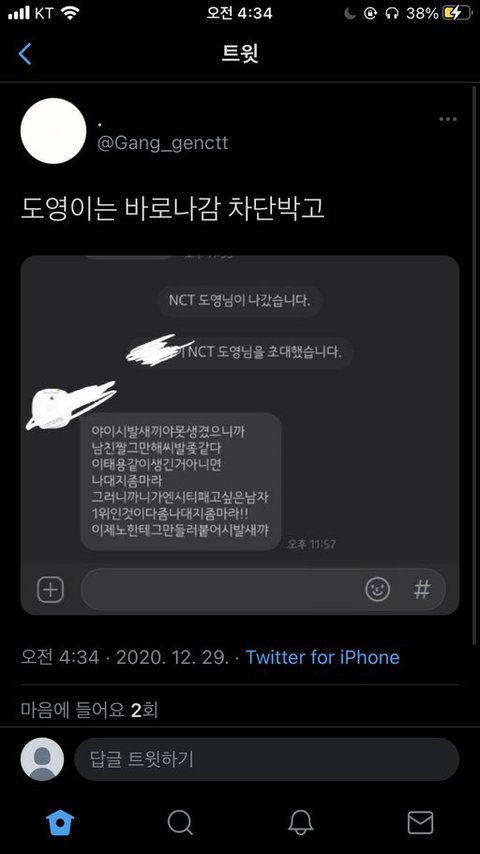Open the three-dot tweet options menu

(448, 119)
